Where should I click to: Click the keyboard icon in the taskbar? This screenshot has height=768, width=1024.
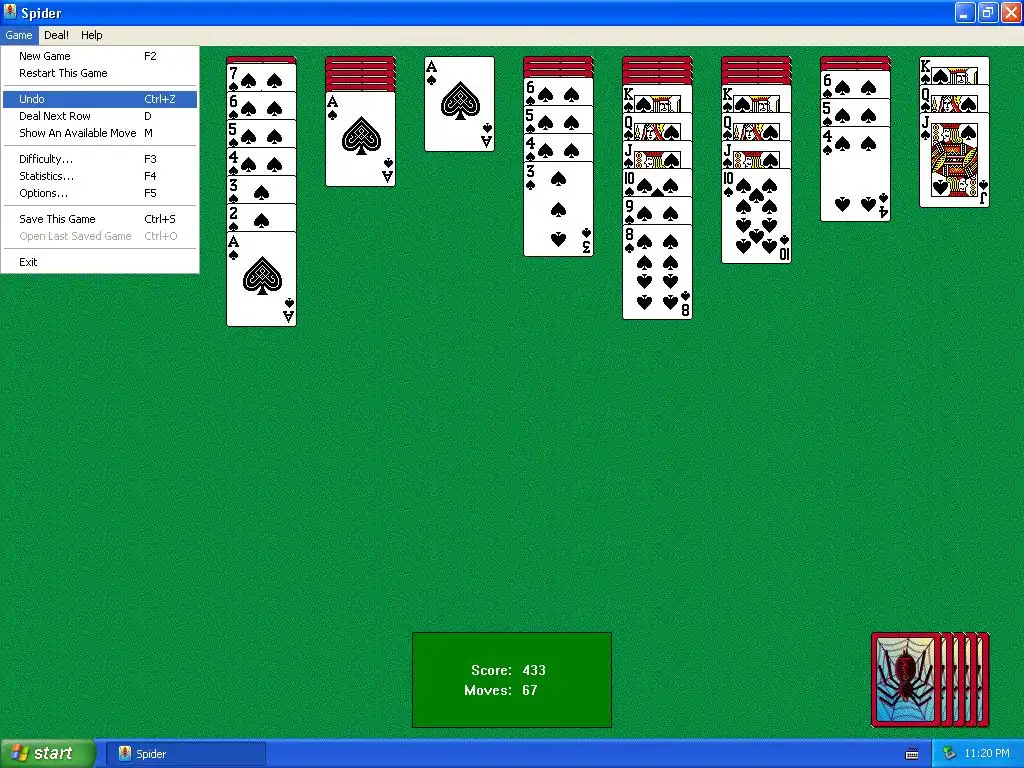click(x=912, y=754)
